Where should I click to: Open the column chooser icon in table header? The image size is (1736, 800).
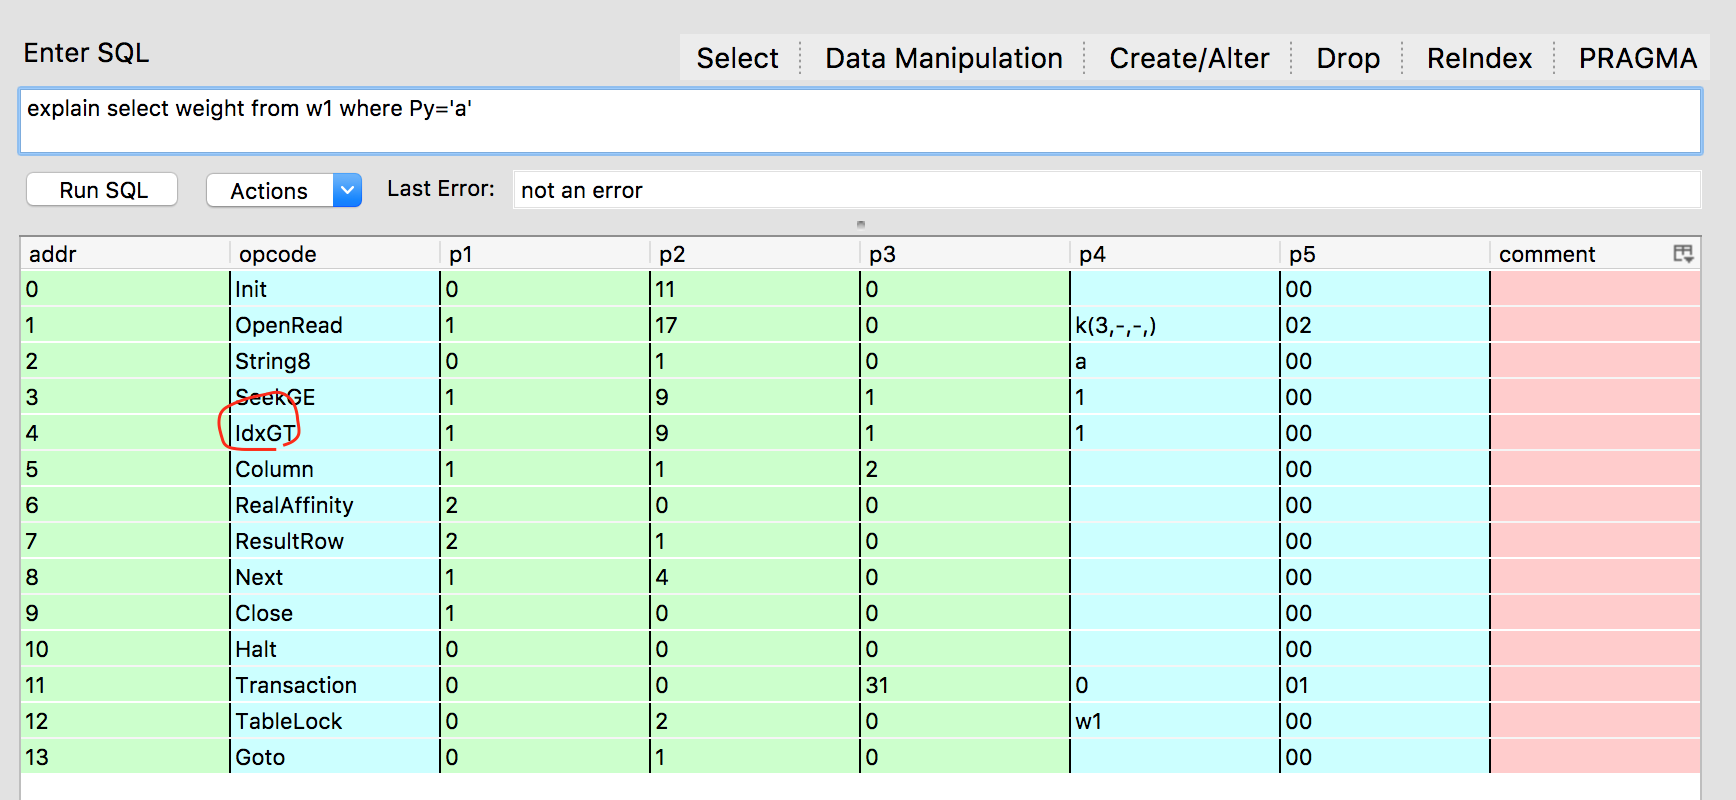(x=1683, y=254)
